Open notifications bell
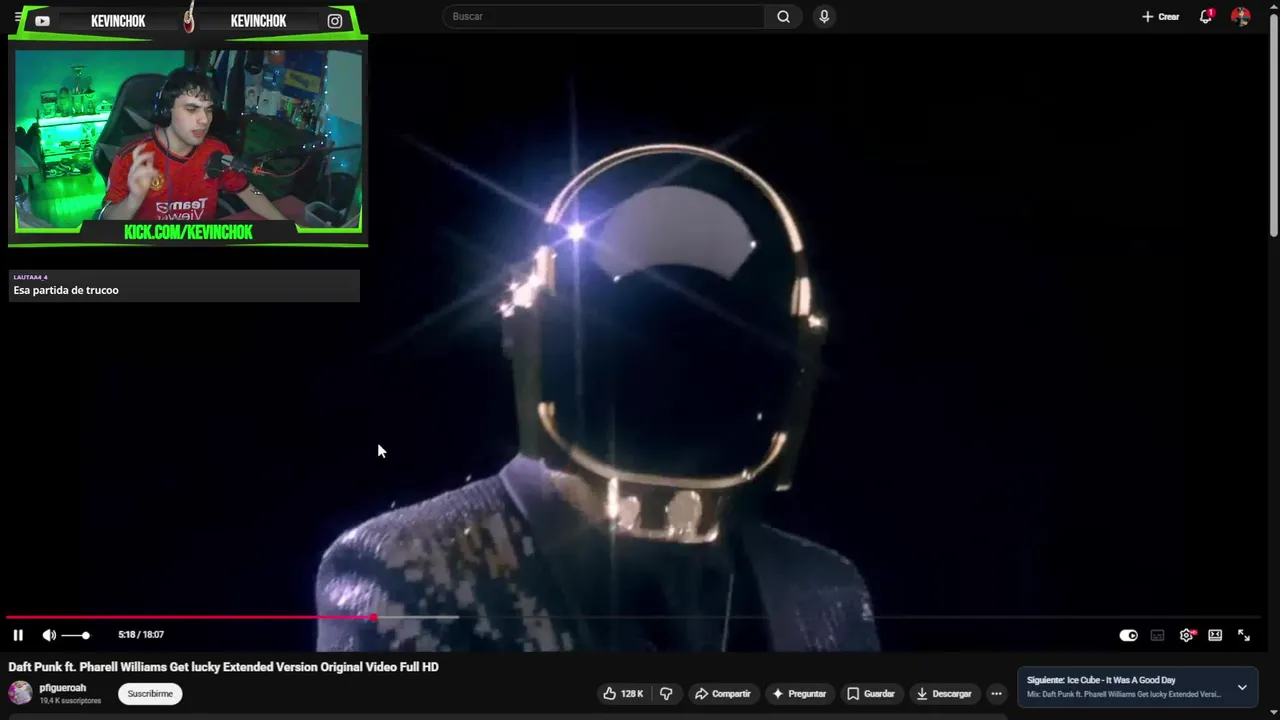Viewport: 1280px width, 720px height. pyautogui.click(x=1206, y=16)
